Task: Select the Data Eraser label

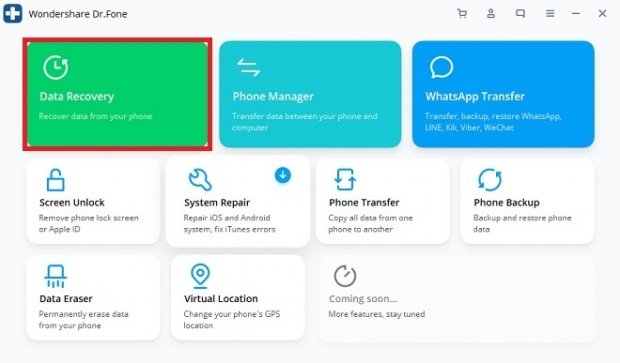Action: 66,299
